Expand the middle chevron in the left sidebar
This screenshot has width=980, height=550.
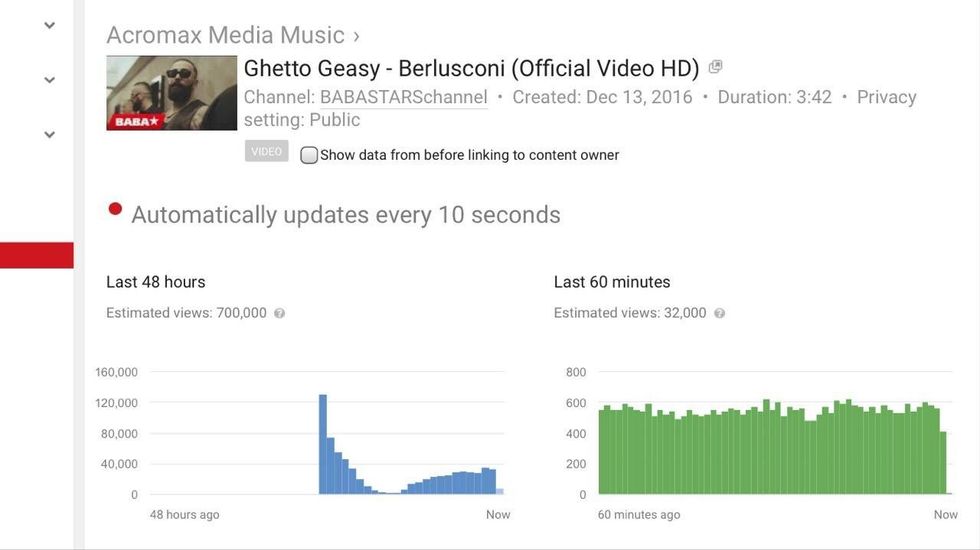pos(49,80)
